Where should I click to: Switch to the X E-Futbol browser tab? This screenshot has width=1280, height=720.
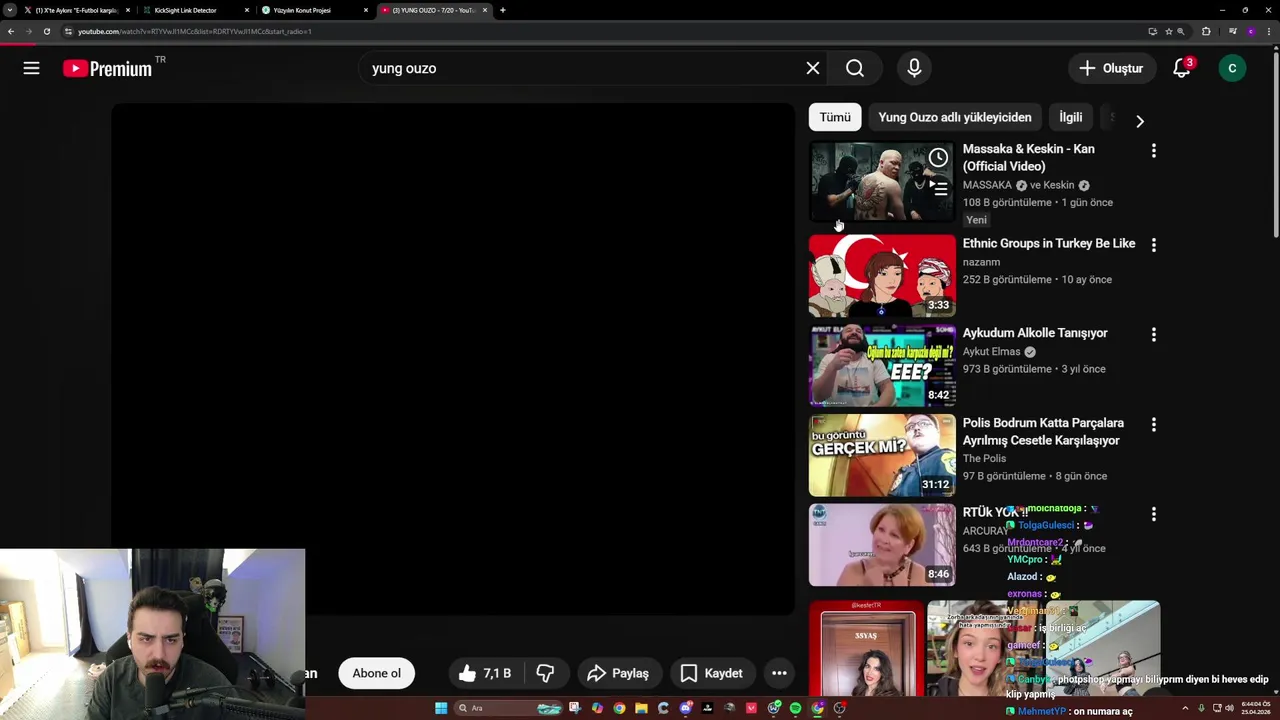point(76,10)
